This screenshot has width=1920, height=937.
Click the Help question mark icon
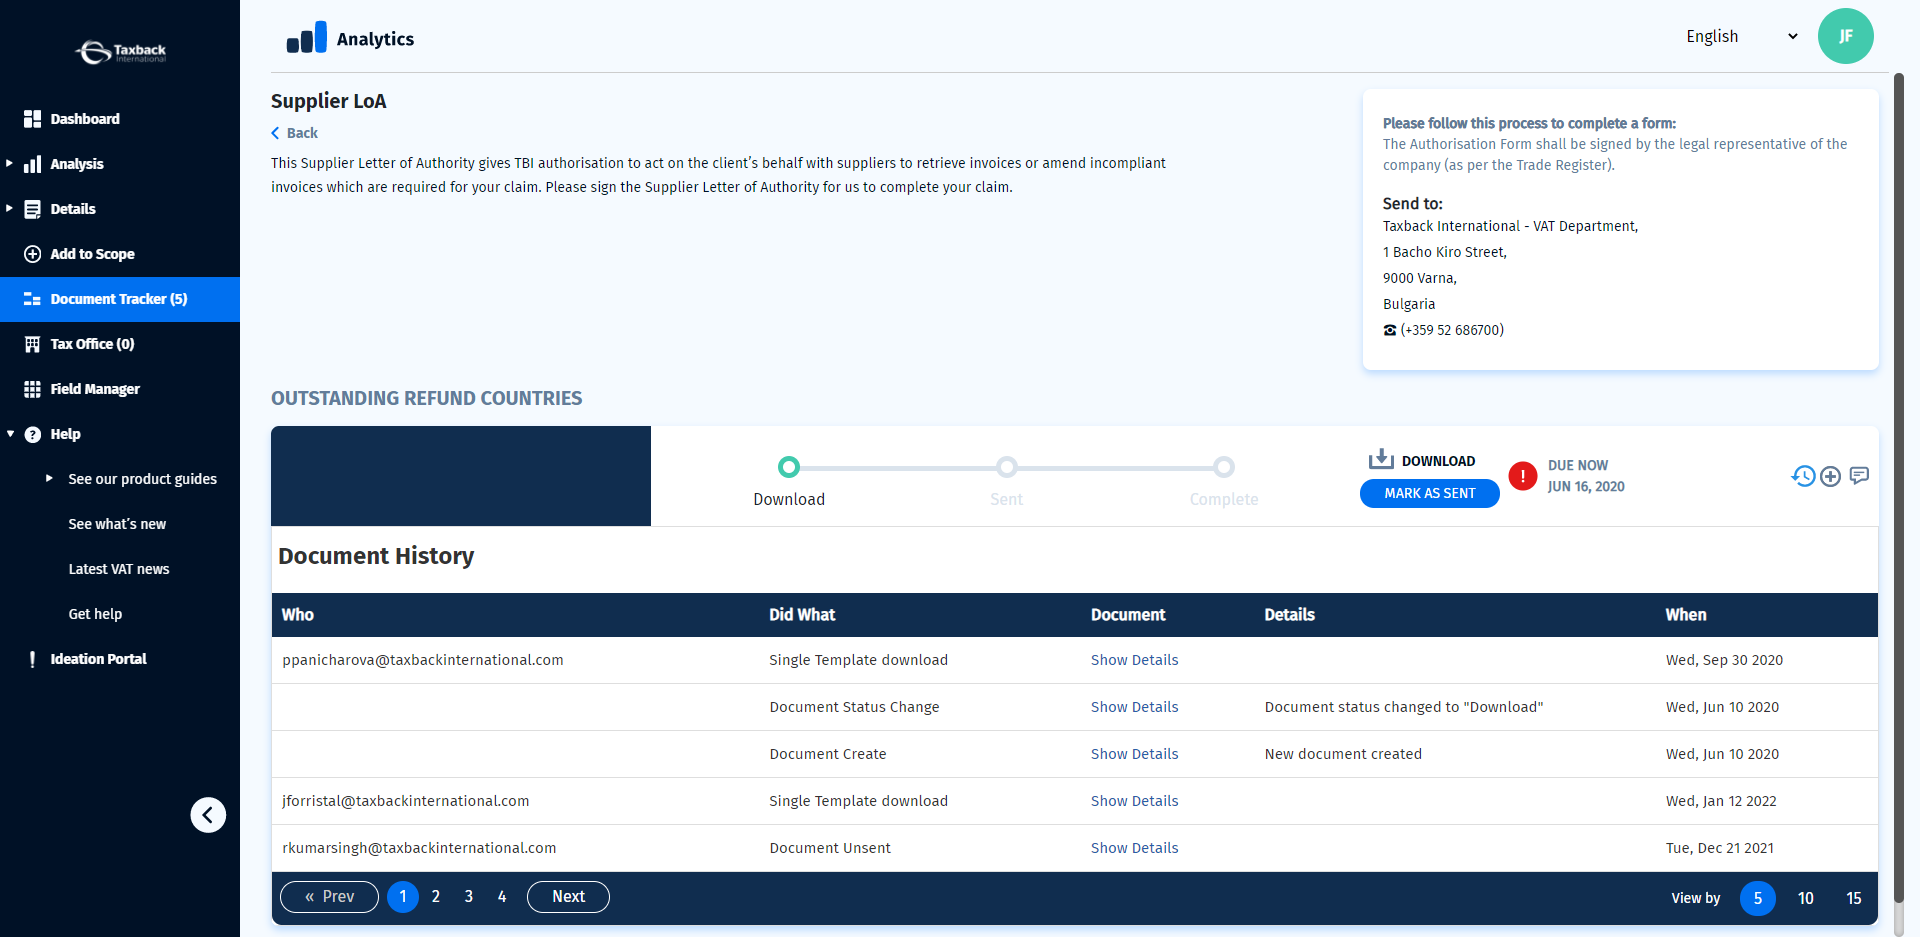pos(33,434)
